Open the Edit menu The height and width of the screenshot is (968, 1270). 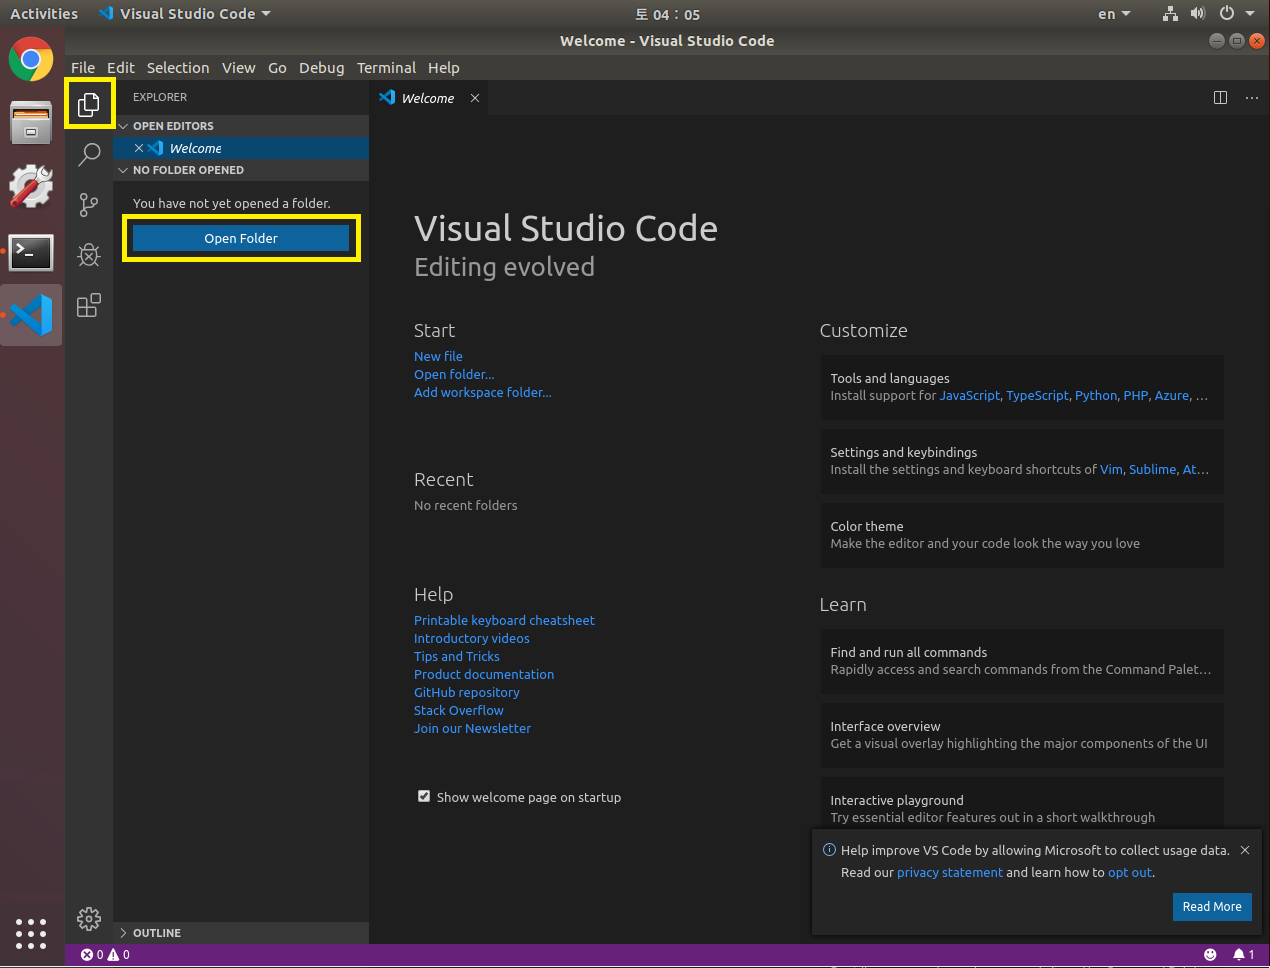pyautogui.click(x=121, y=68)
